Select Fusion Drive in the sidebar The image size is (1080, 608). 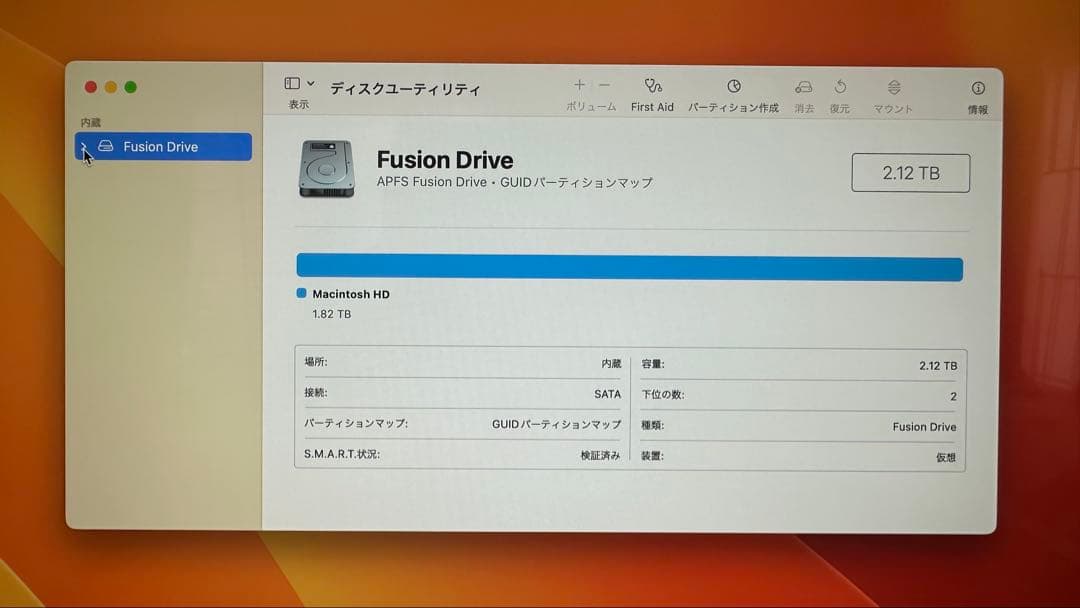click(163, 147)
